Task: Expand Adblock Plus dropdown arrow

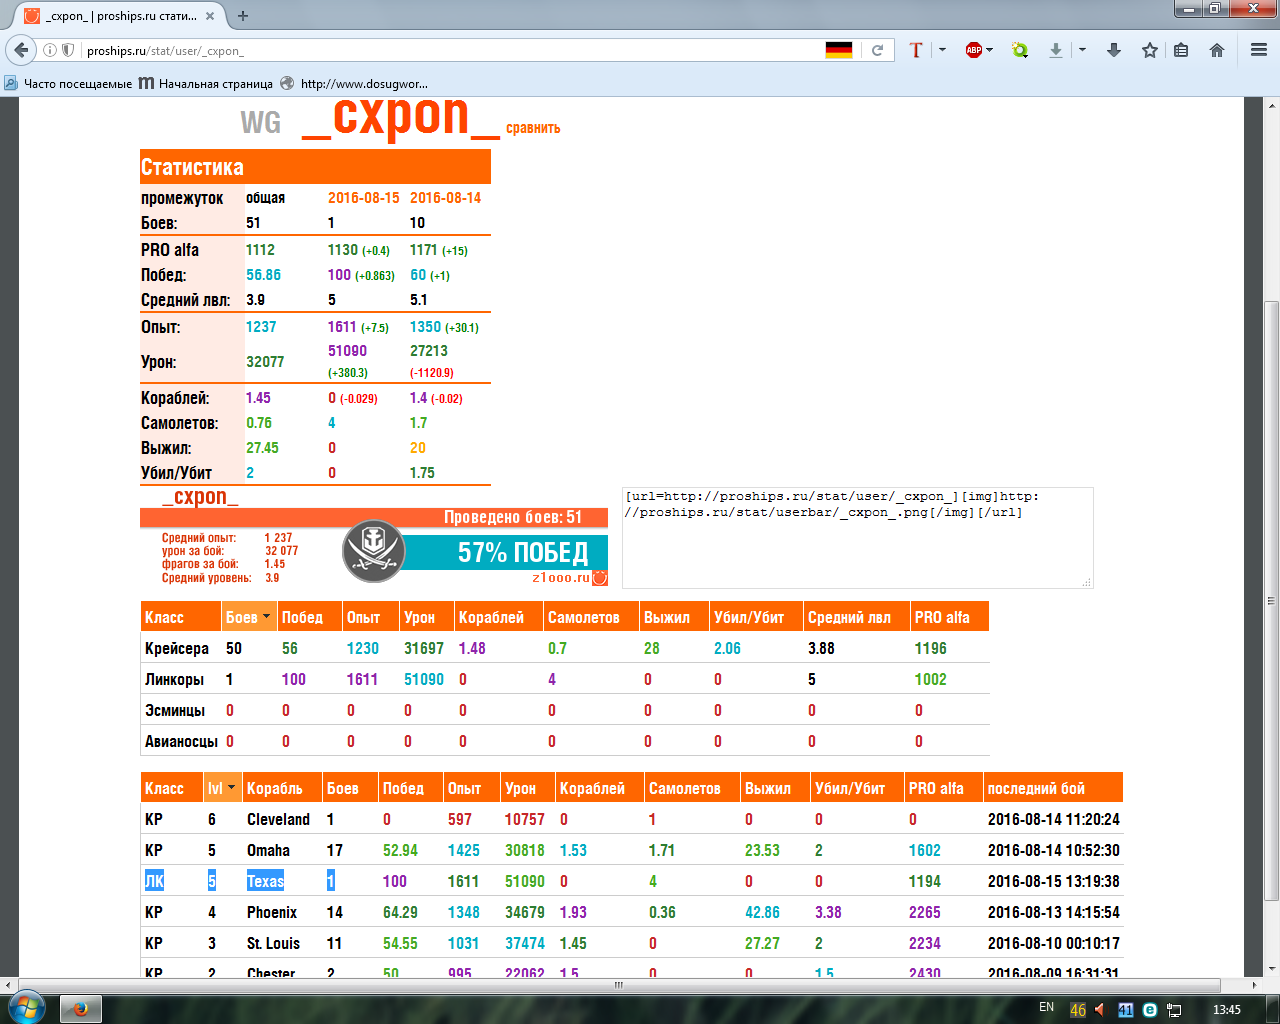Action: pos(990,50)
